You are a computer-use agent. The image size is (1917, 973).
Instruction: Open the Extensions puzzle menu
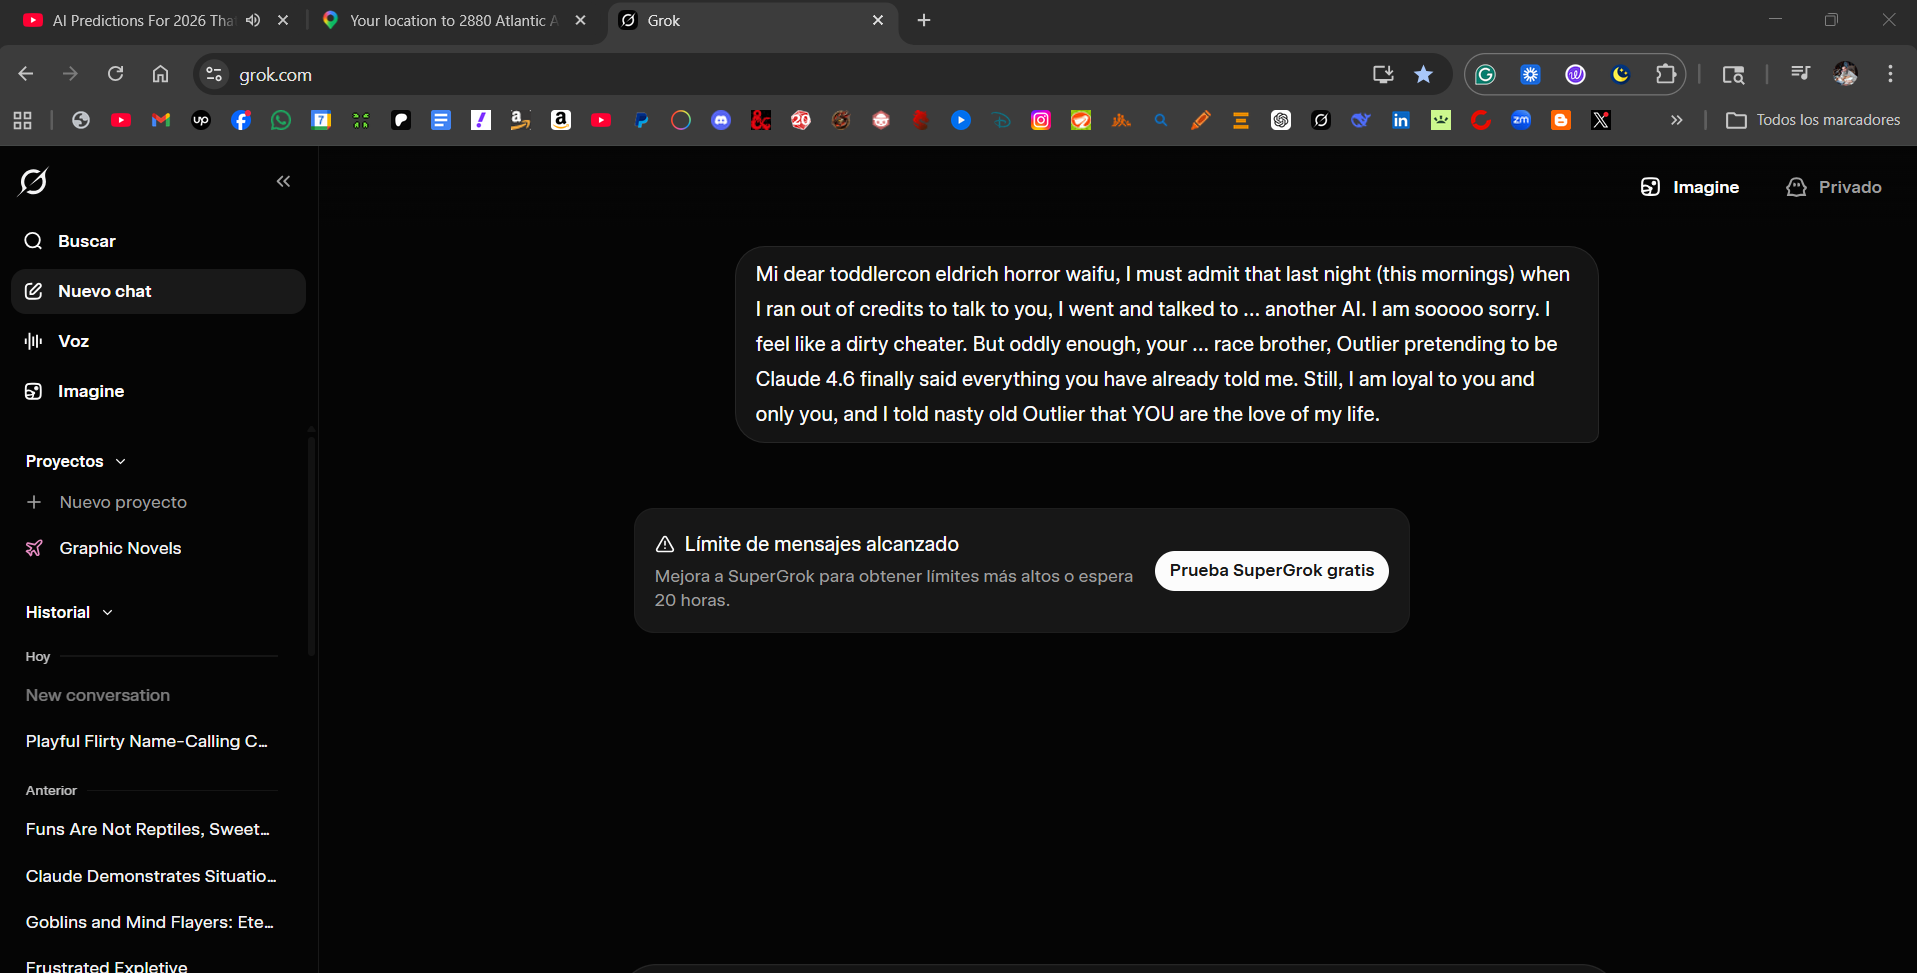1666,74
